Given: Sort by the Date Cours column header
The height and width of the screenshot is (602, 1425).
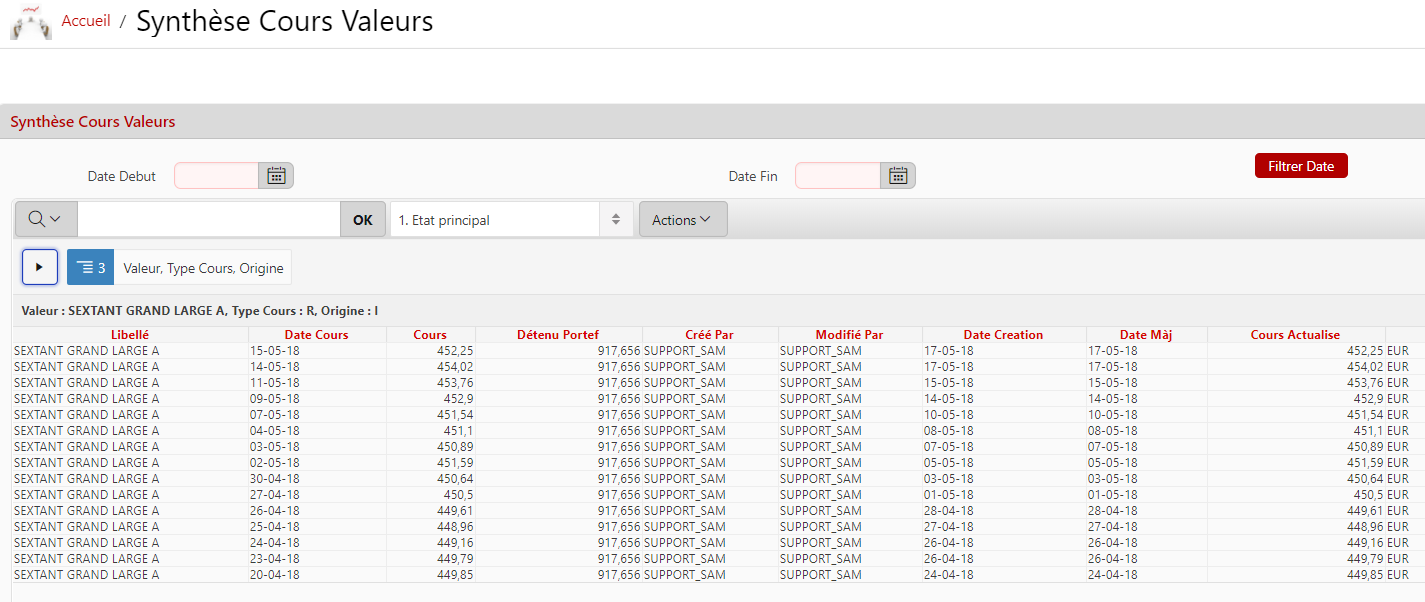Looking at the screenshot, I should [x=316, y=335].
